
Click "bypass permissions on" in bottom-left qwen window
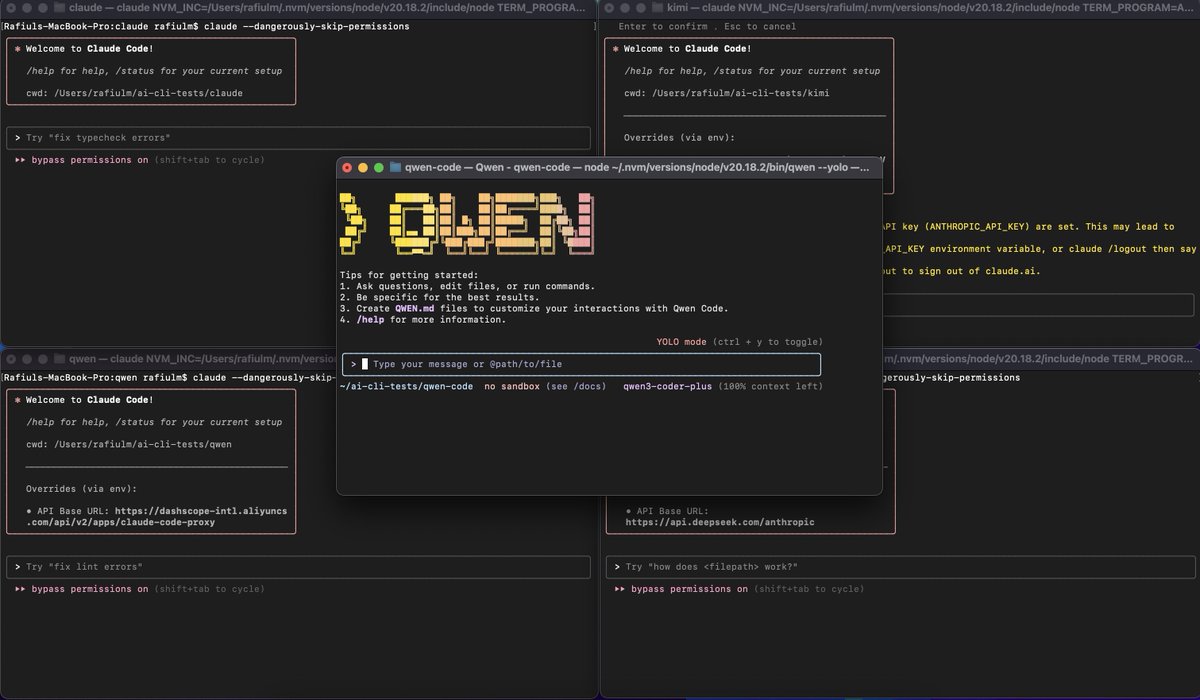click(x=89, y=589)
